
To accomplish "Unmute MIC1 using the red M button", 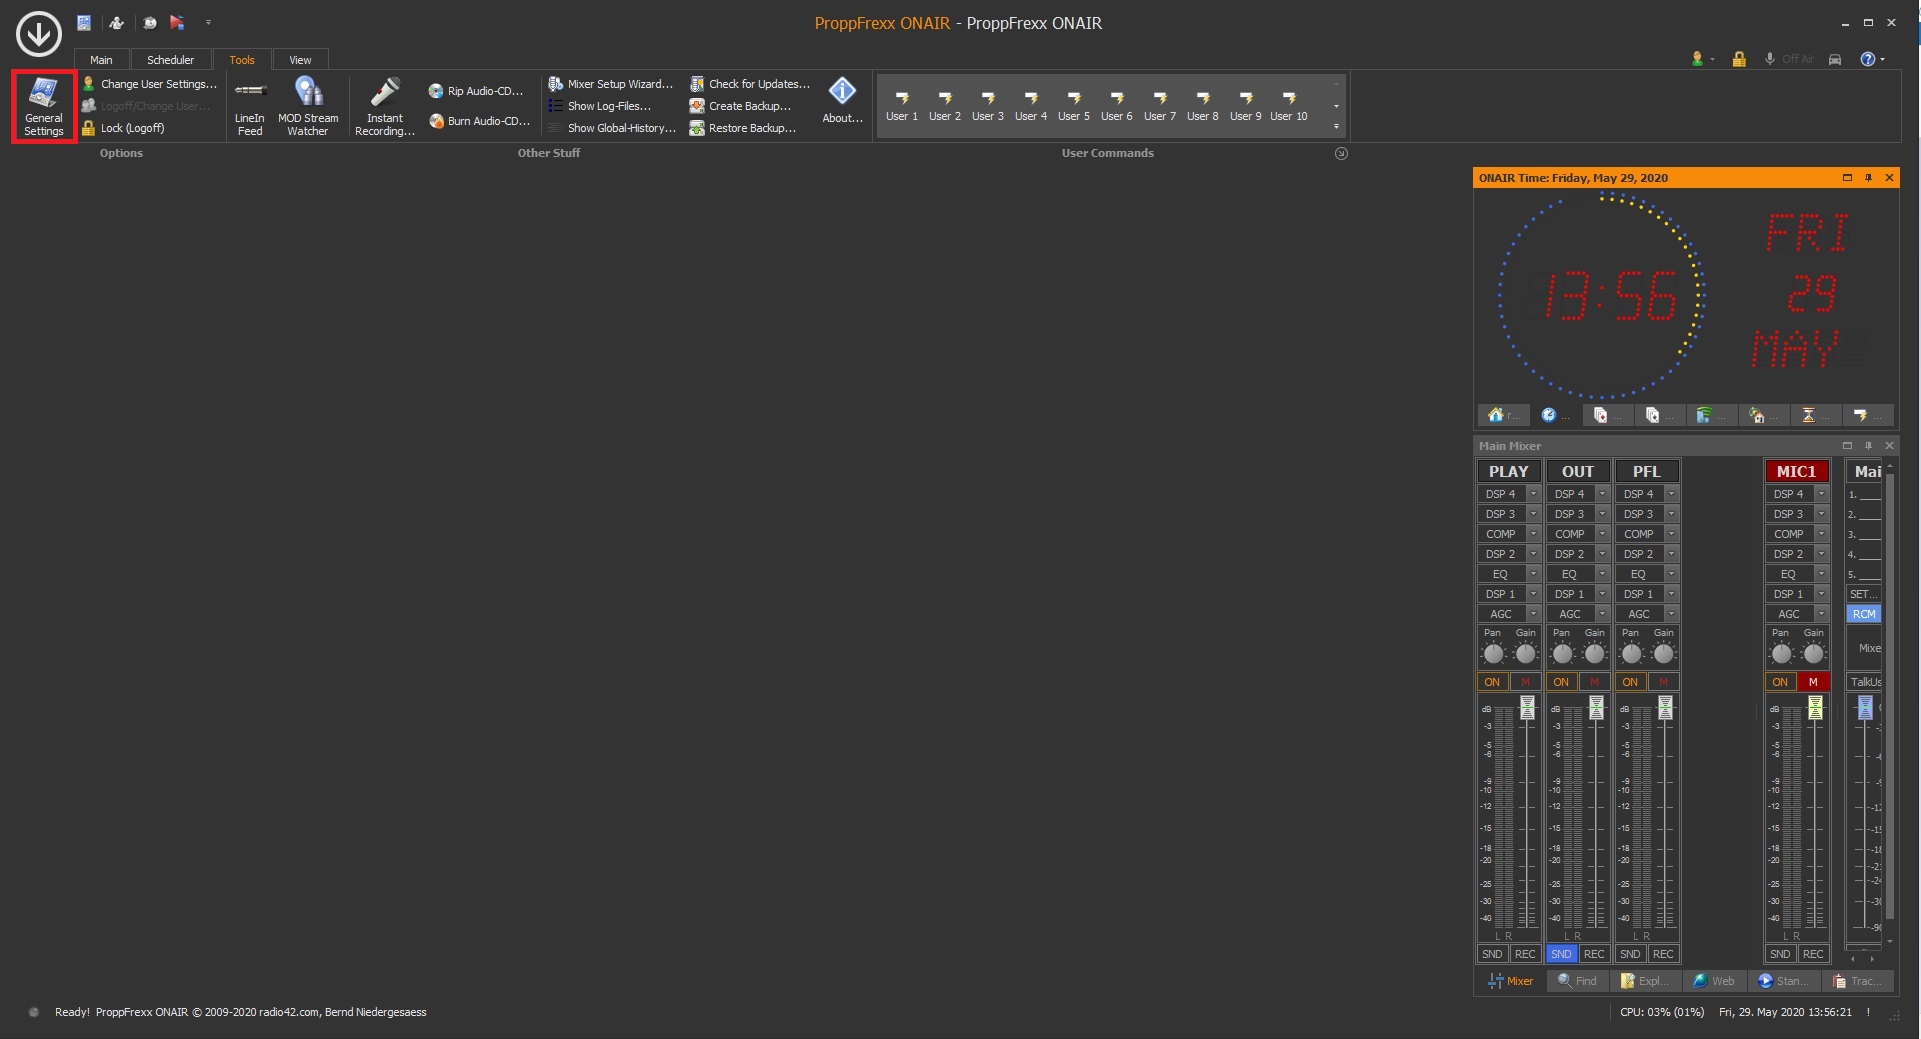I will pos(1813,682).
